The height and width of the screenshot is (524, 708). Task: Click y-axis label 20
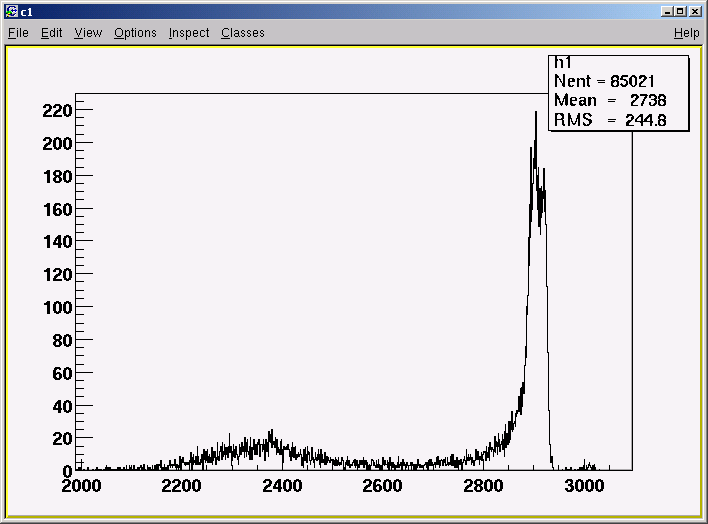click(62, 439)
